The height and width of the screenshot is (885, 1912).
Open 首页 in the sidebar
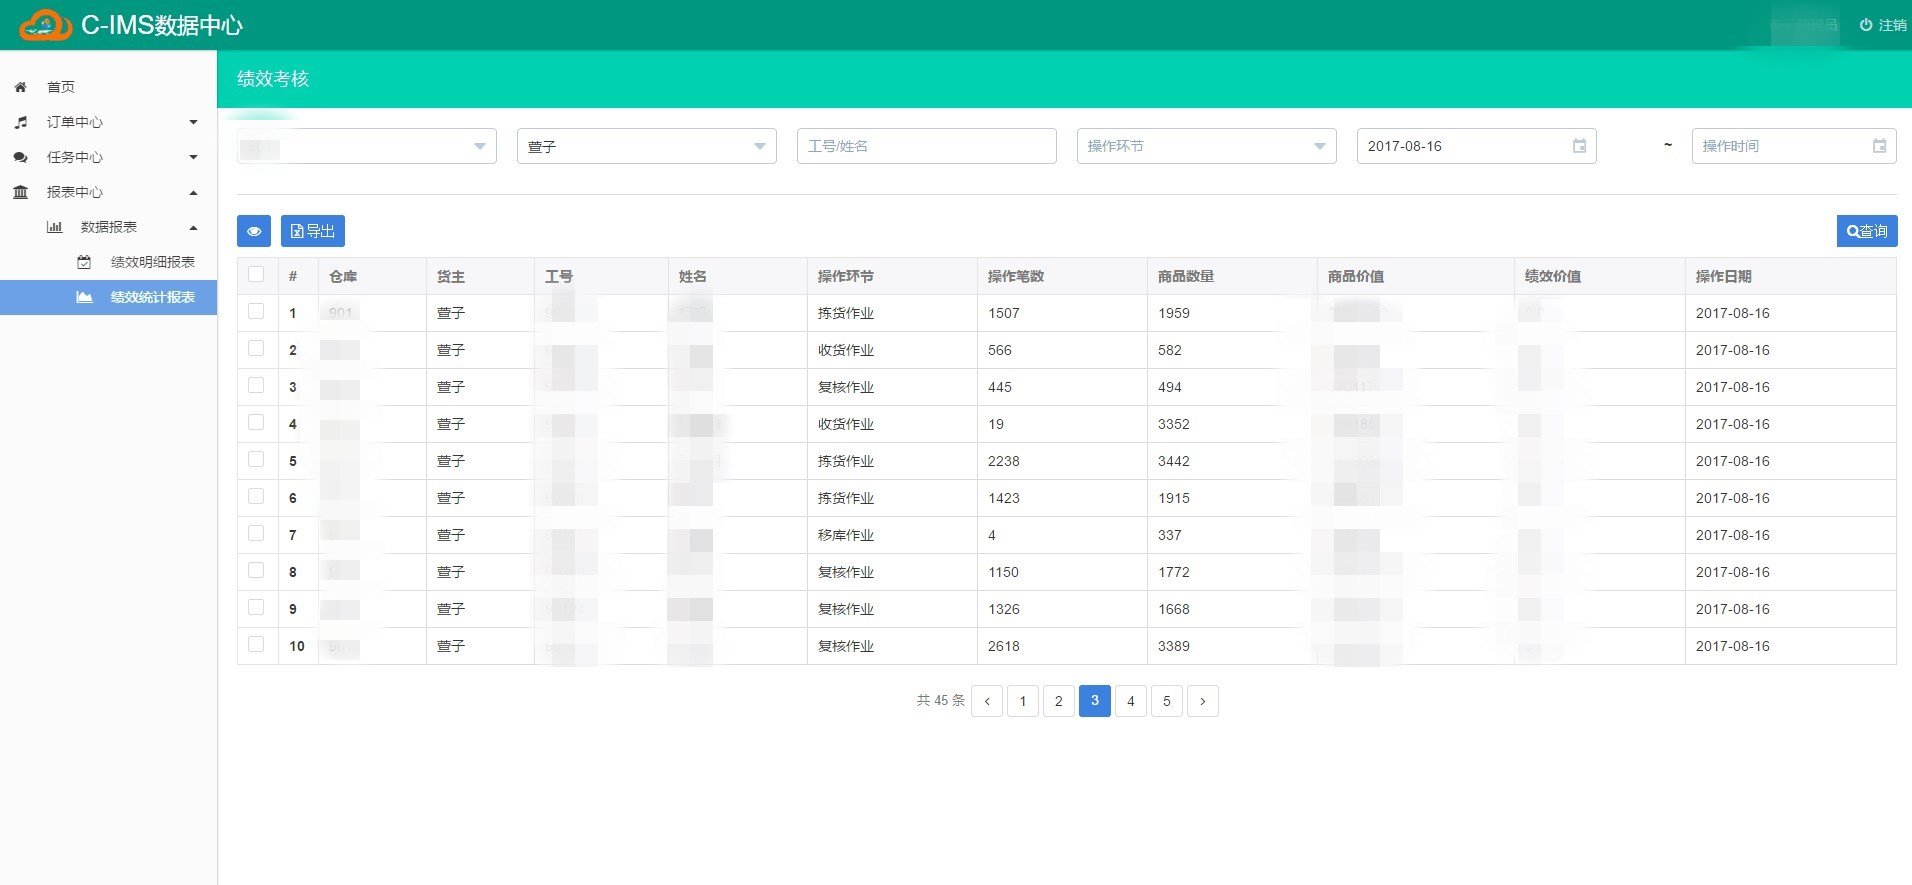[x=108, y=87]
